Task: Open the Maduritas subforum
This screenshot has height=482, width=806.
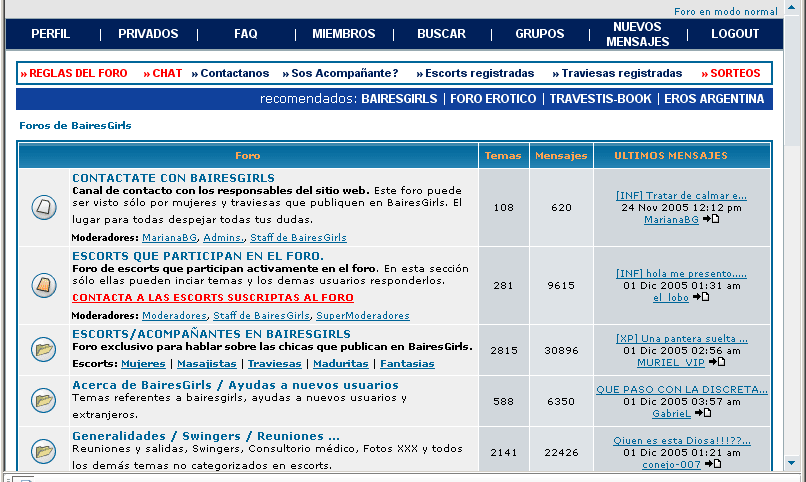Action: (x=341, y=363)
